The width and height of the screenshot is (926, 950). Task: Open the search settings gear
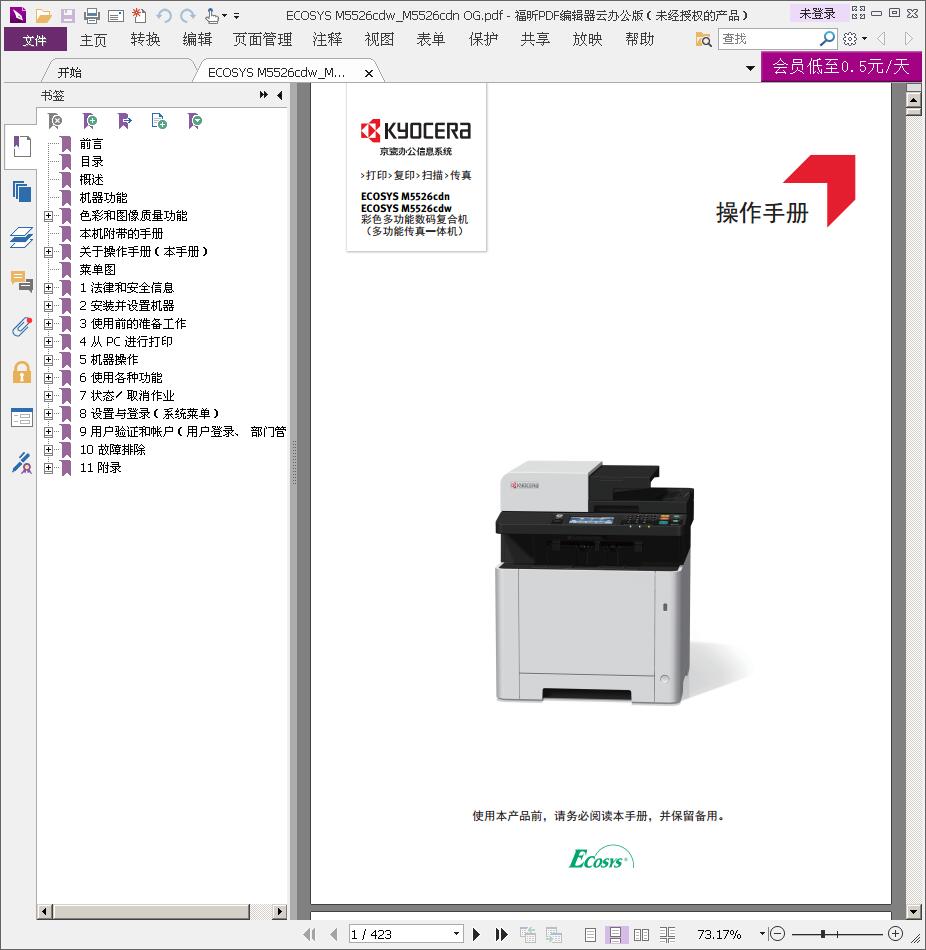(850, 39)
